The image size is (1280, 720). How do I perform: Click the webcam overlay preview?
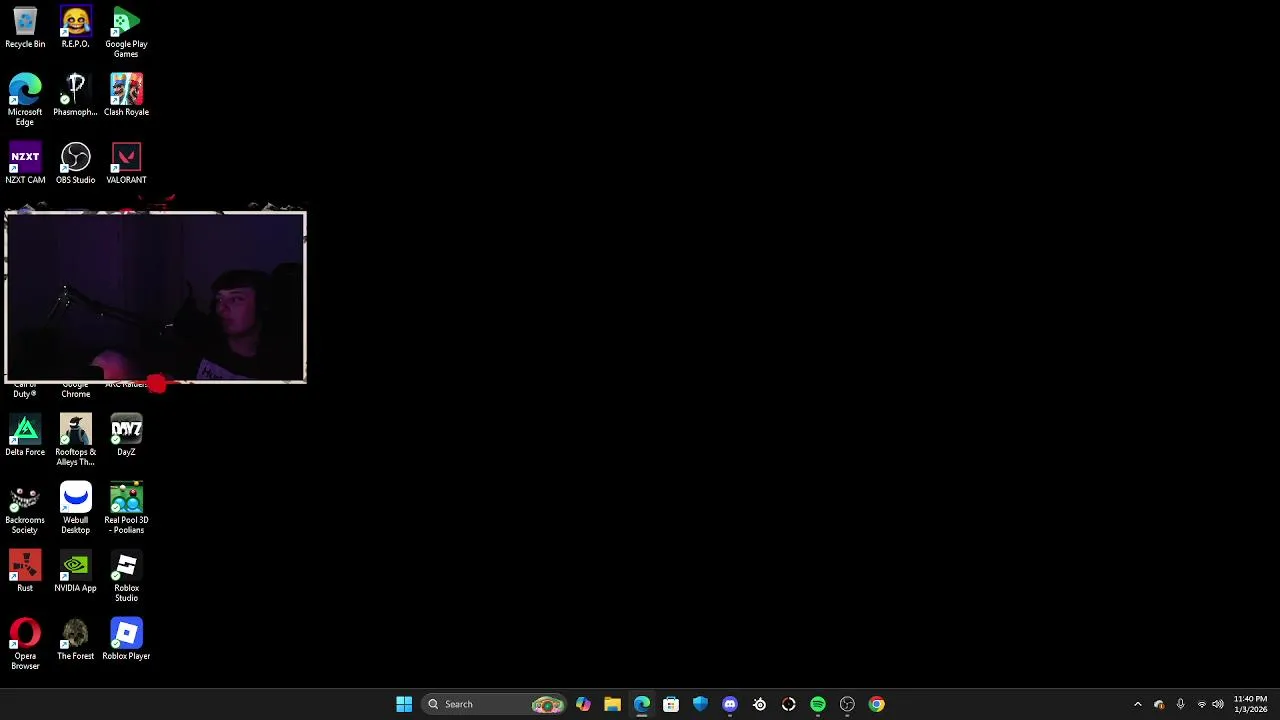155,297
